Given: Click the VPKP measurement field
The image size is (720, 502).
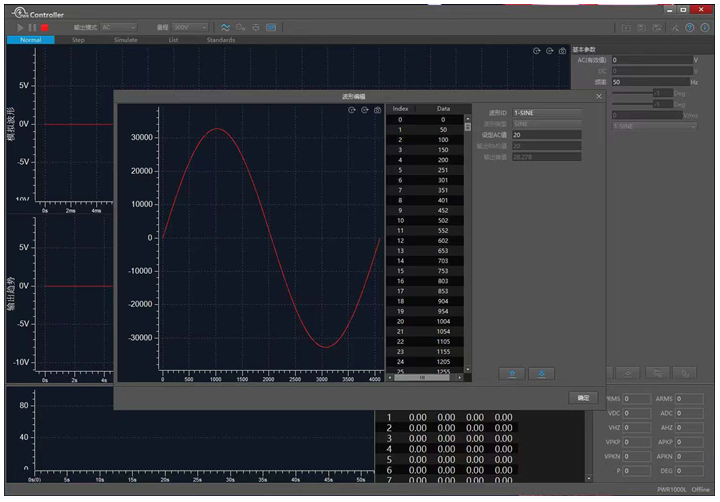Looking at the screenshot, I should pos(636,442).
